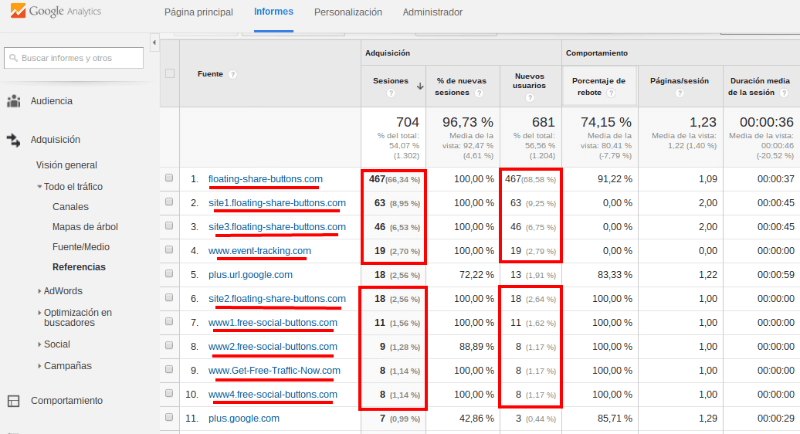Screen dimensions: 800x434
Task: Sort by Nuevos usuarios column header
Action: [x=529, y=81]
